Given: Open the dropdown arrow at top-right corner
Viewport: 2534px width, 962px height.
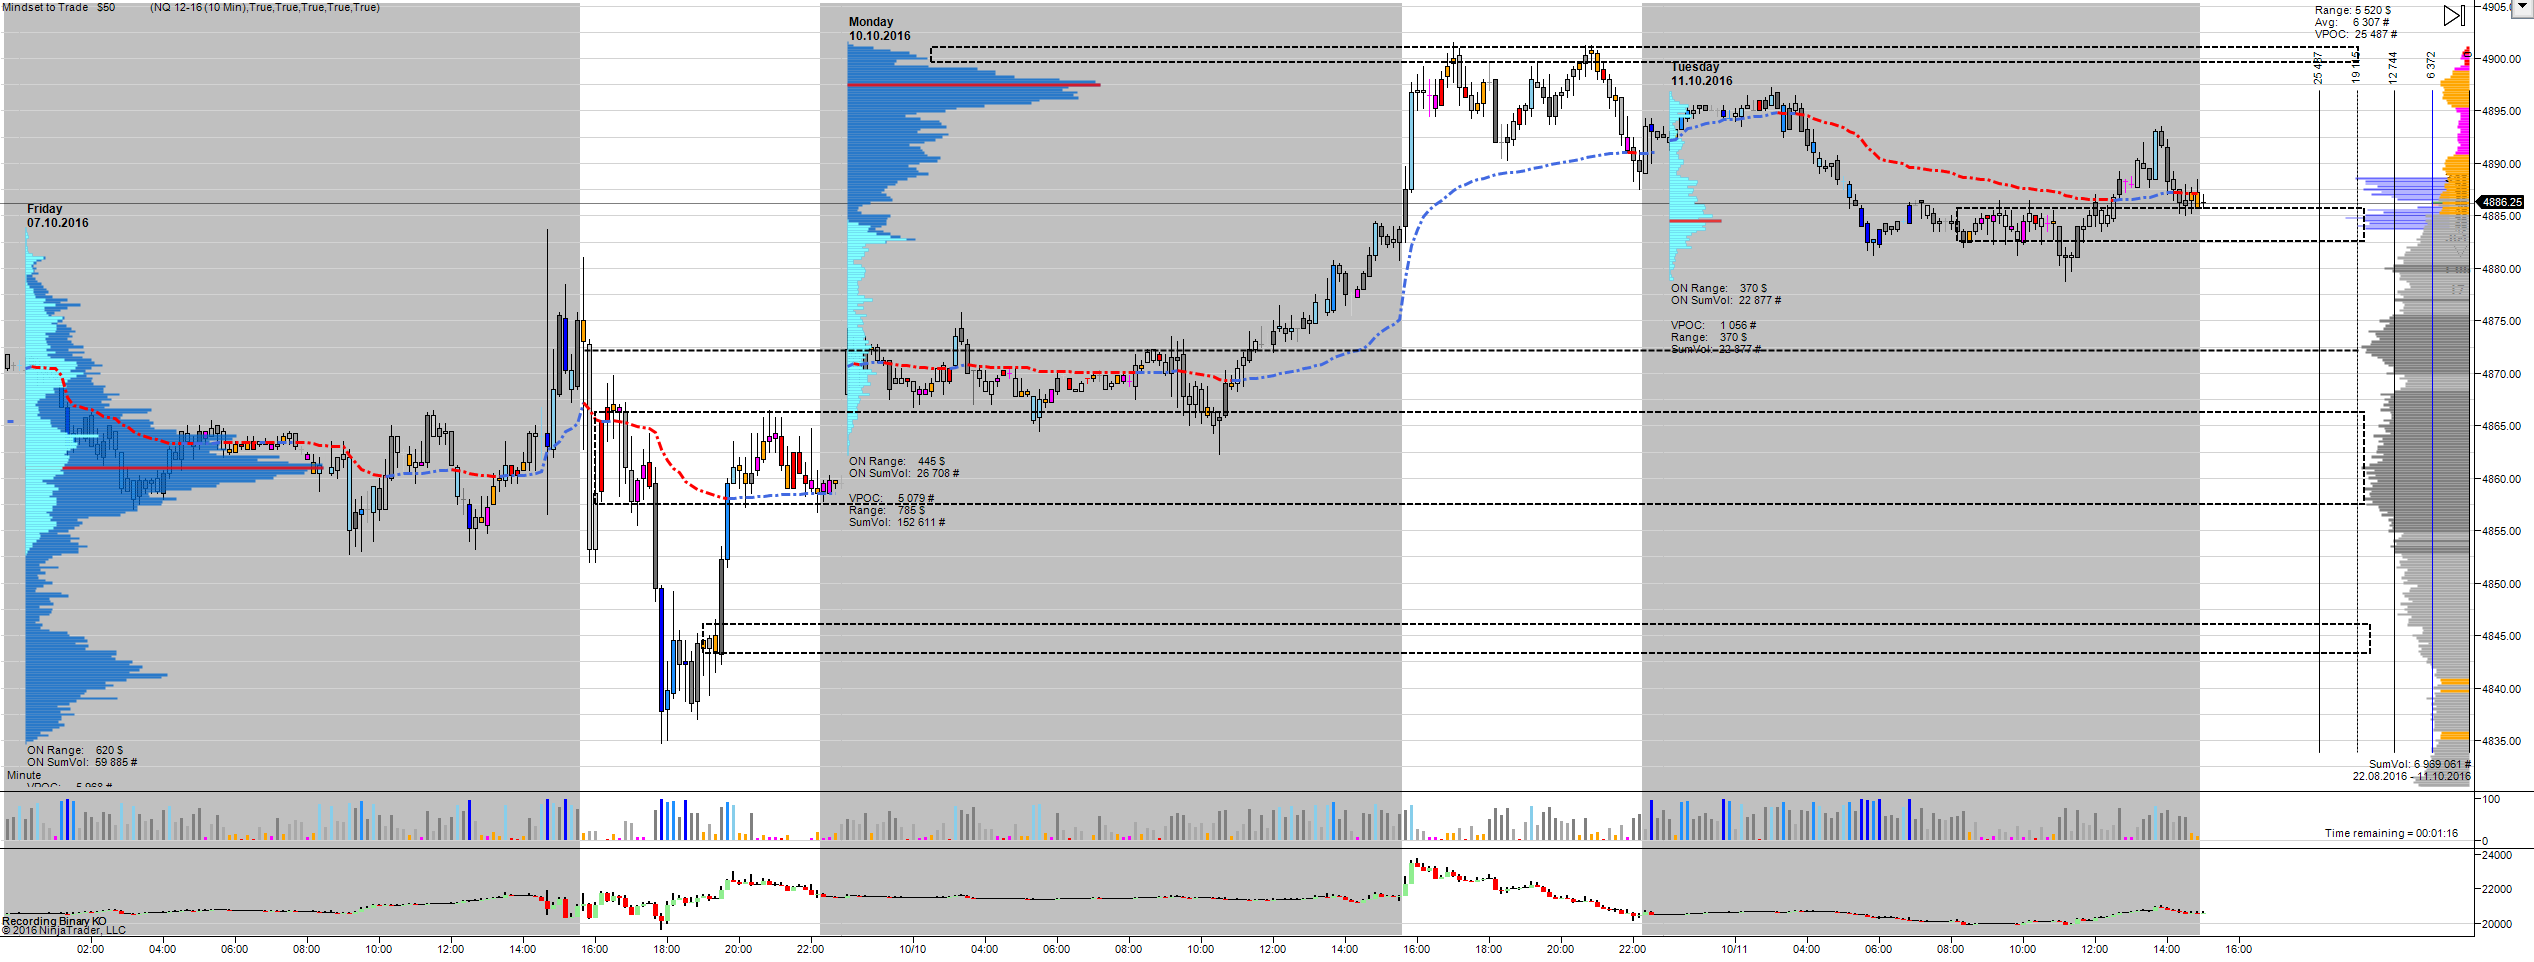Looking at the screenshot, I should point(2523,9).
